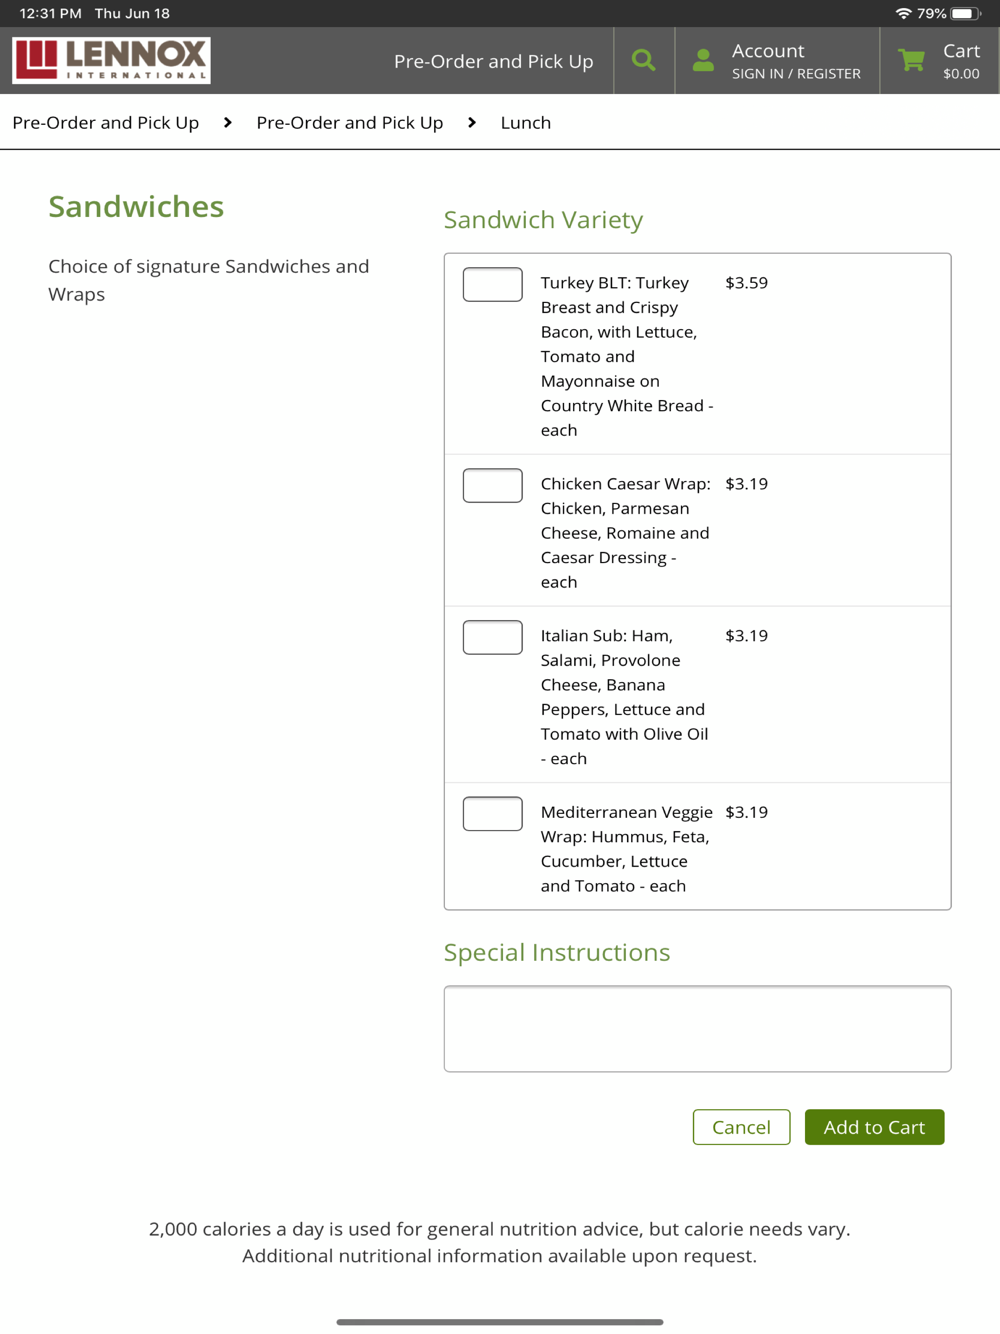Screen dimensions: 1000x1334
Task: Click the Cancel button
Action: [742, 1127]
